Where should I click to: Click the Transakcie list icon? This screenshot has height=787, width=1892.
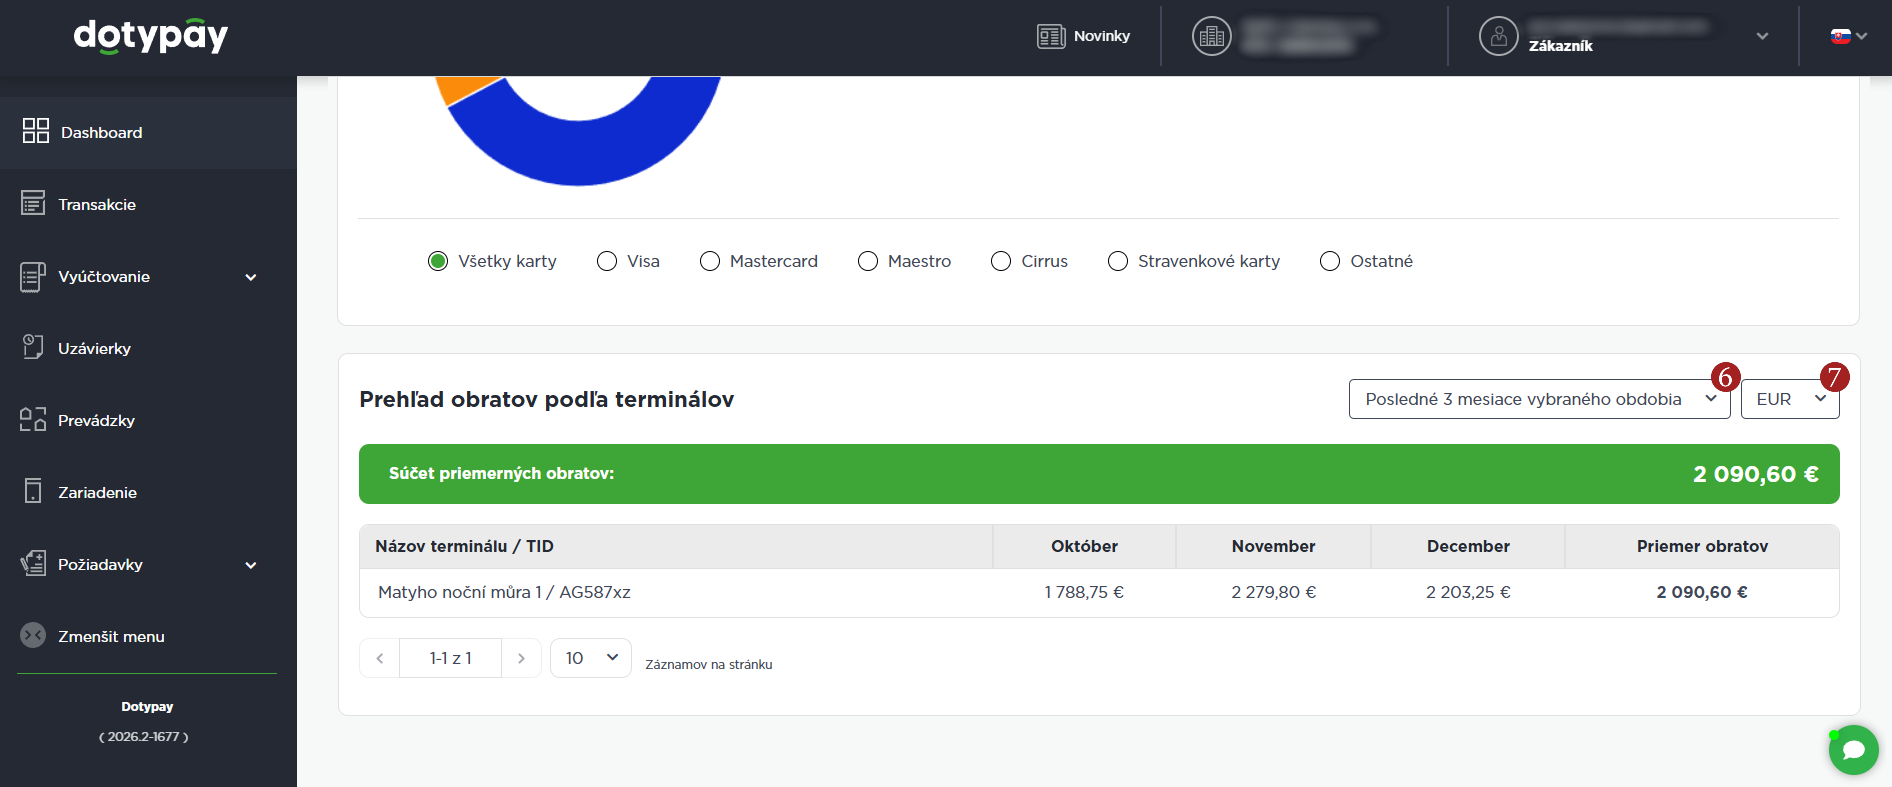33,203
